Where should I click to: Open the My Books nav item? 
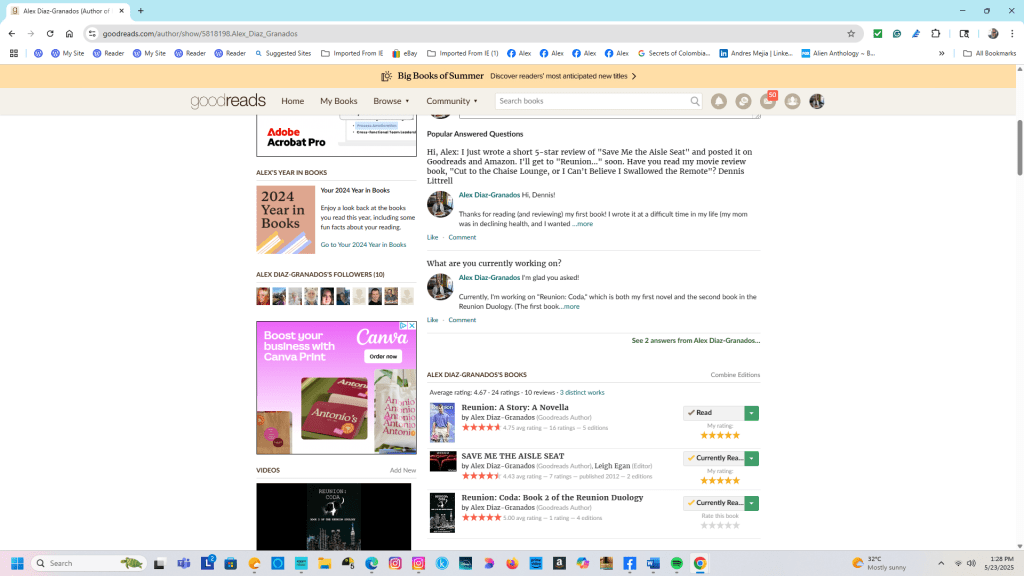click(x=338, y=101)
